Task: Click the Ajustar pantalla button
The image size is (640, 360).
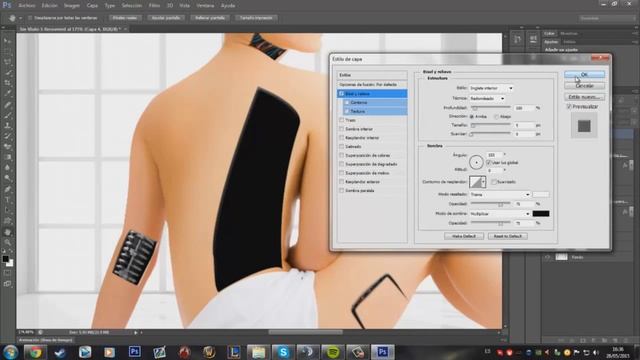Action: (x=166, y=18)
